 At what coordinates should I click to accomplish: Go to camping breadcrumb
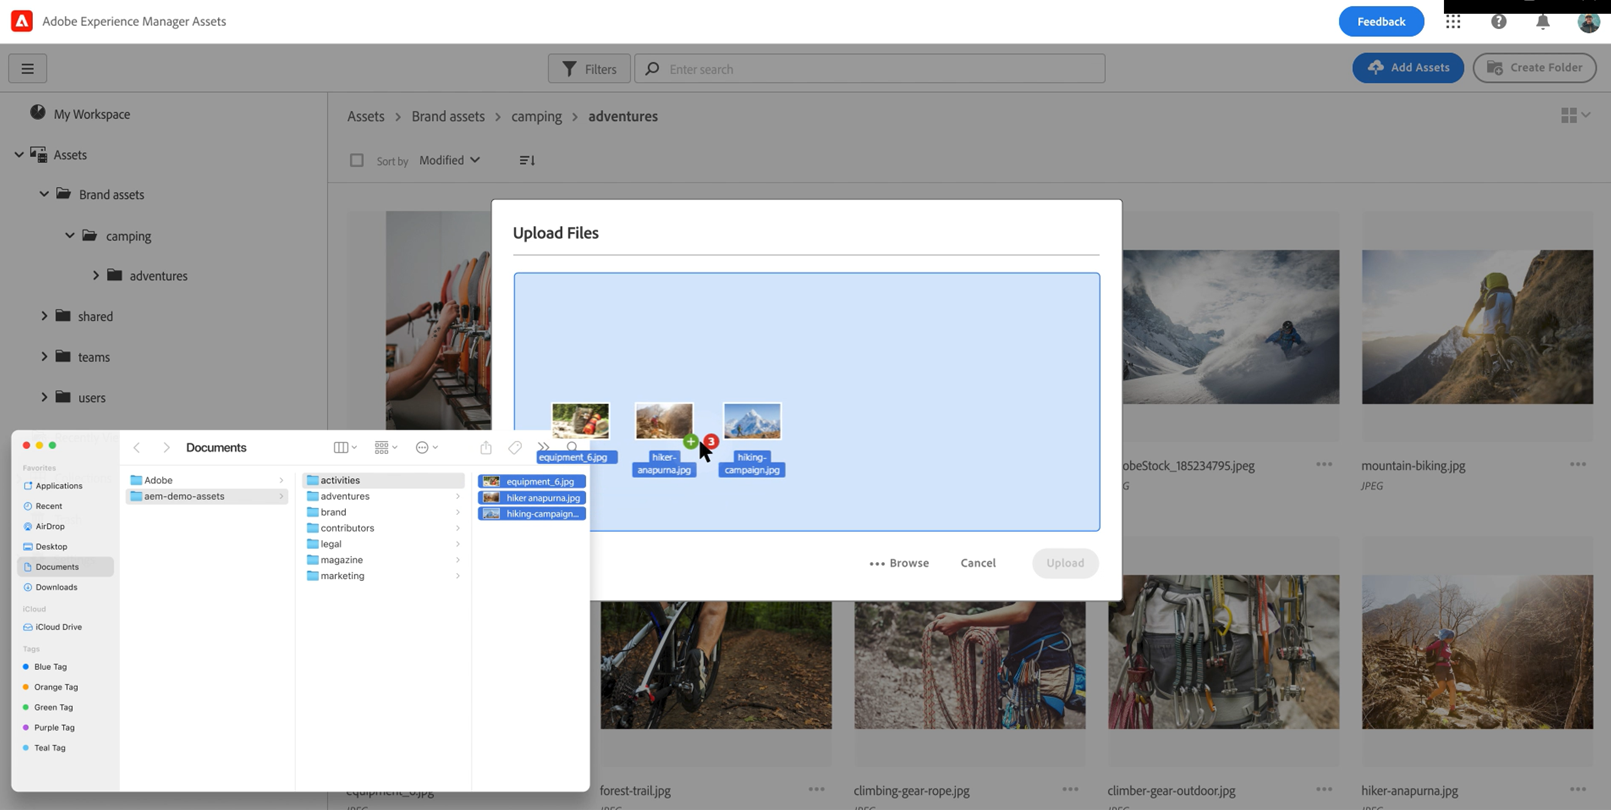click(537, 116)
